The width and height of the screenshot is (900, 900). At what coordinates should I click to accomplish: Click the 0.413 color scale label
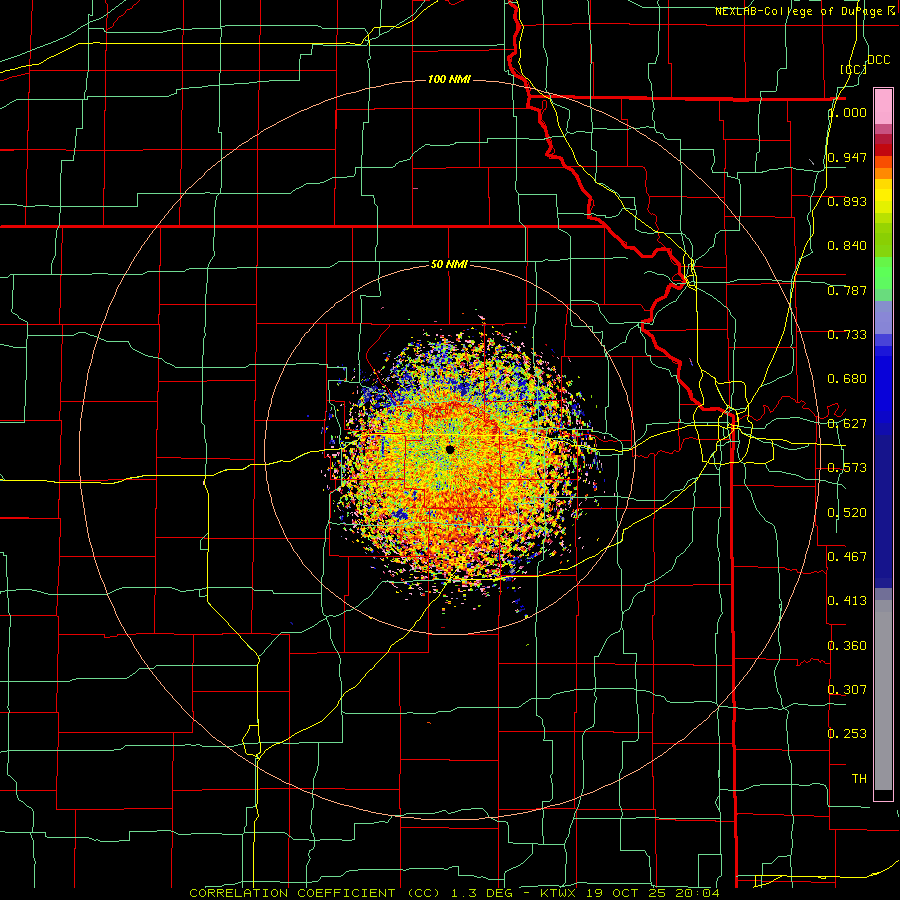pos(847,601)
